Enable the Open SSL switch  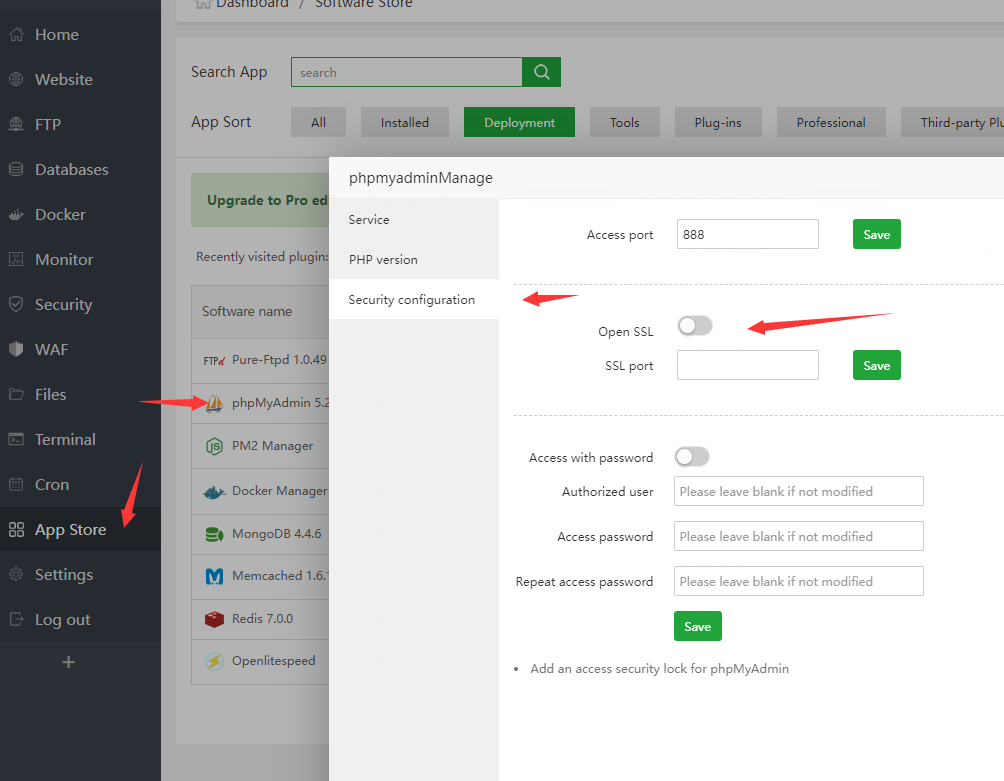click(695, 326)
